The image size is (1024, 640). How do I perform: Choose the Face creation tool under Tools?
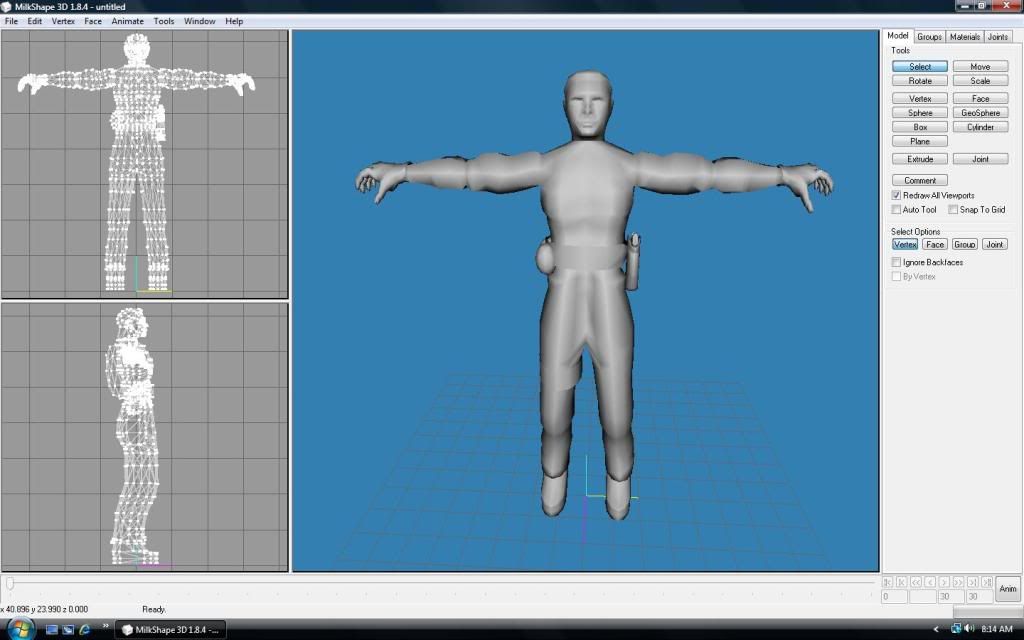click(x=980, y=99)
